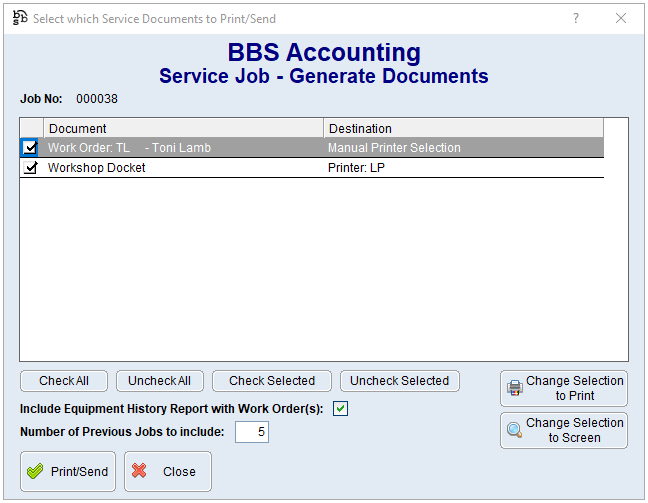Click the green checkmark icon on Print/Send
The height and width of the screenshot is (503, 648).
36,472
